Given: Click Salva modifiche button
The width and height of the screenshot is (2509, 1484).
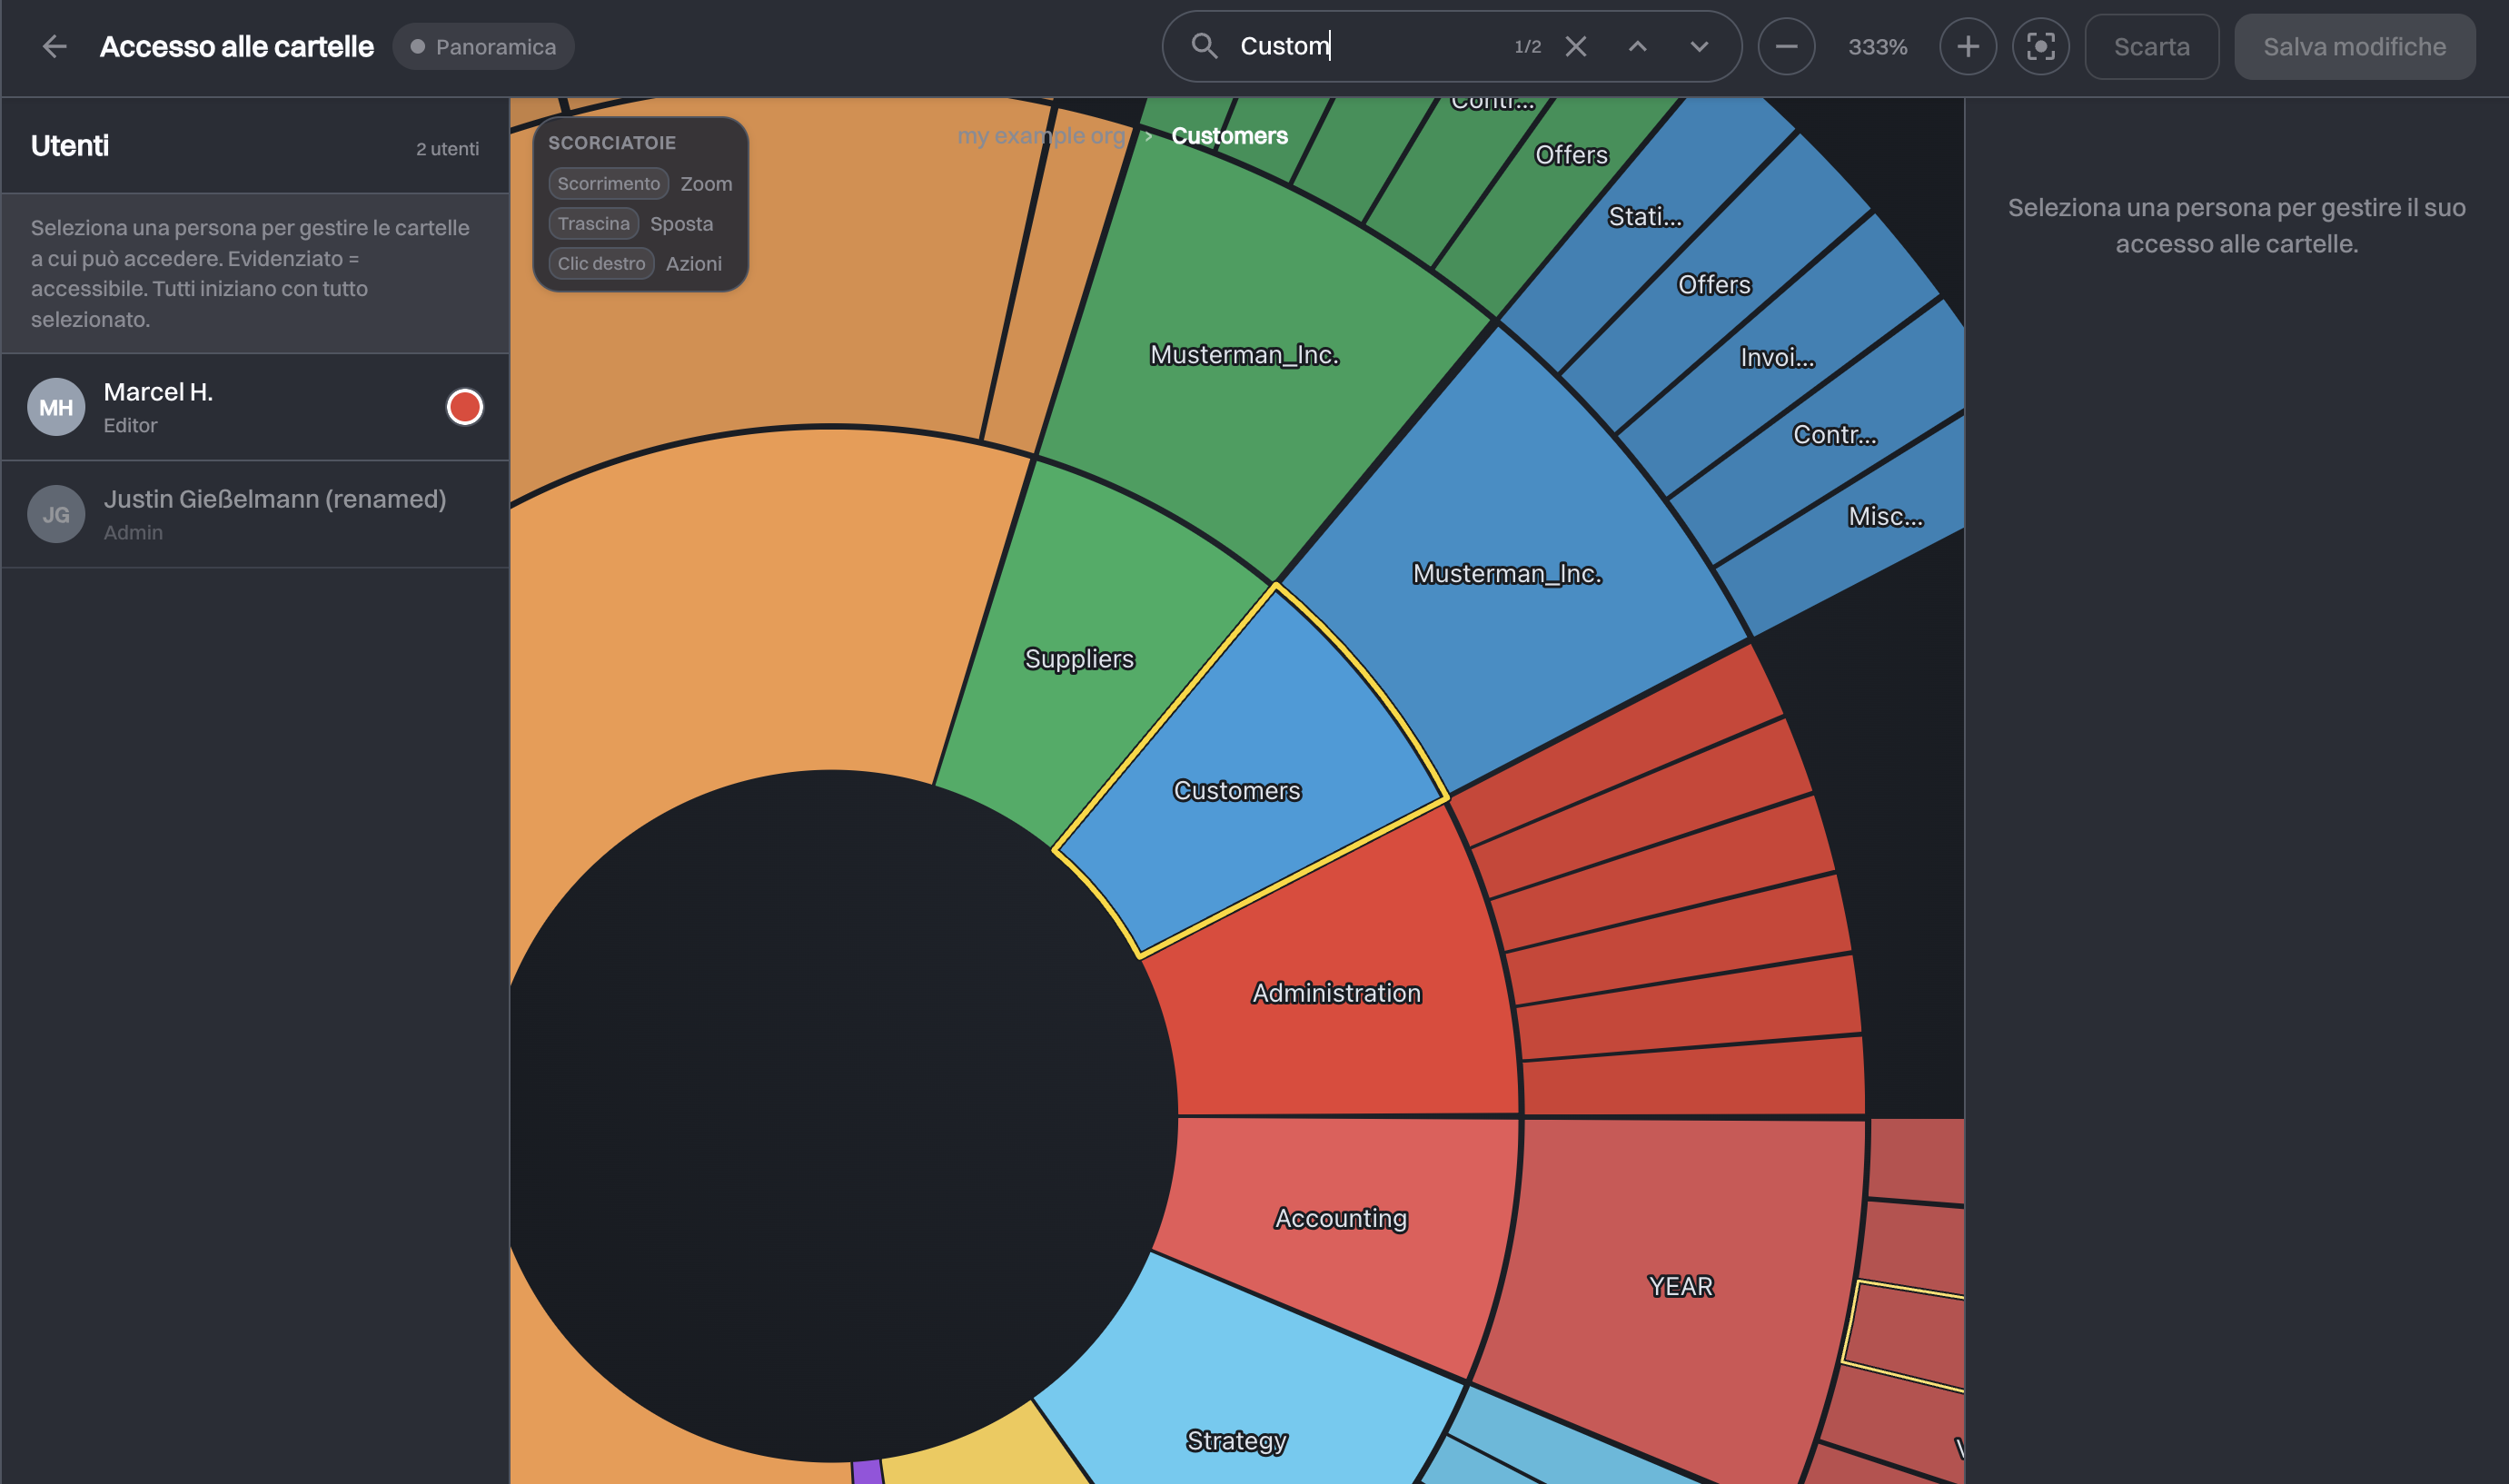Looking at the screenshot, I should coord(2354,46).
